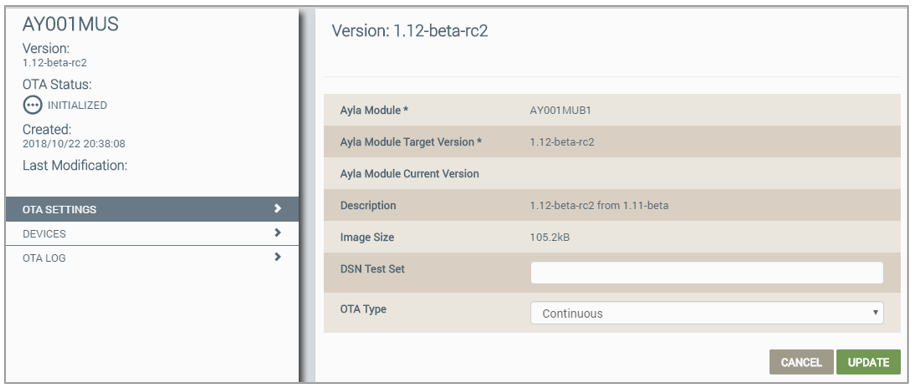This screenshot has height=389, width=912.
Task: Select the Ayla Module * label
Action: (x=374, y=110)
